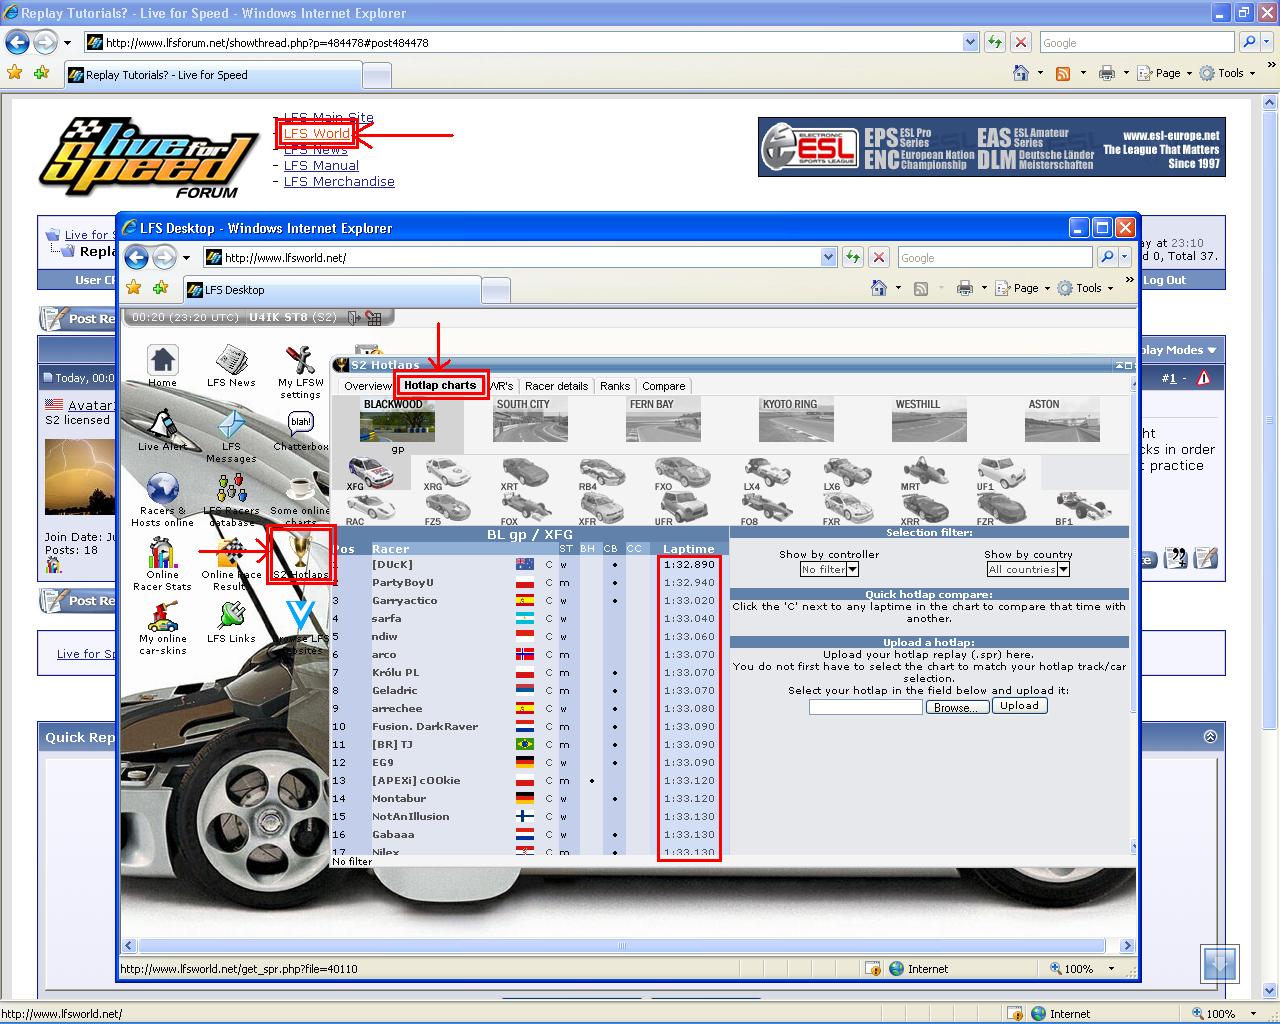The image size is (1280, 1024).
Task: Click the hotlap file path input field
Action: [865, 706]
